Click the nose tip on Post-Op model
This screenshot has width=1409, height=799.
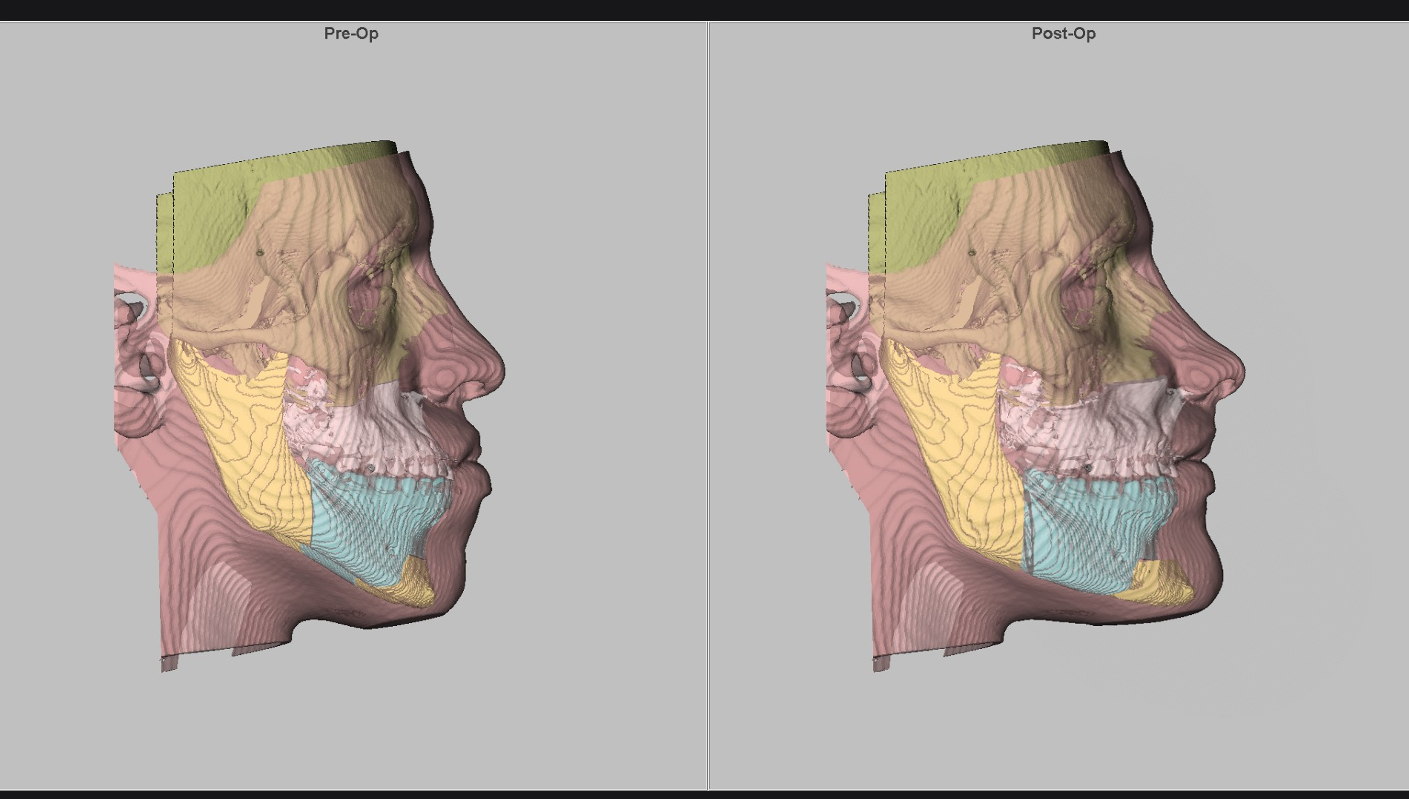(x=1238, y=373)
